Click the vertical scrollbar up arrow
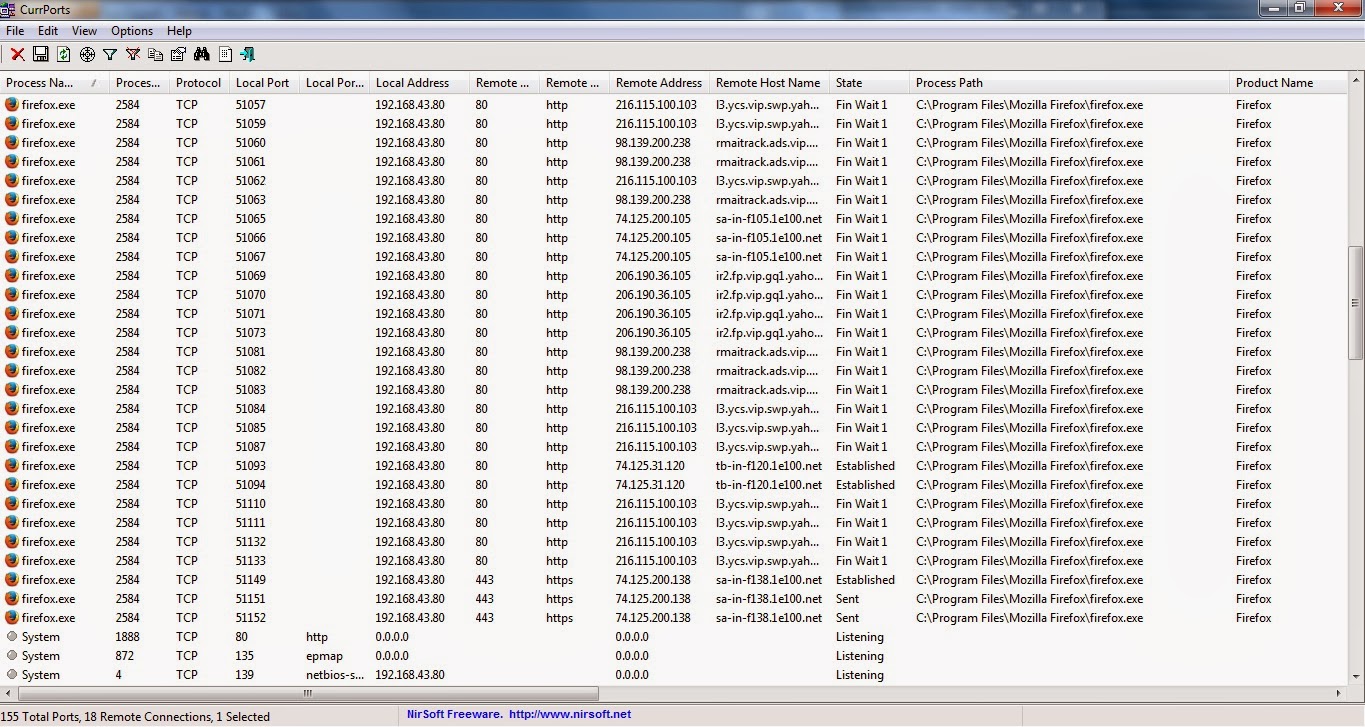Viewport: 1365px width, 727px height. pyautogui.click(x=1356, y=82)
